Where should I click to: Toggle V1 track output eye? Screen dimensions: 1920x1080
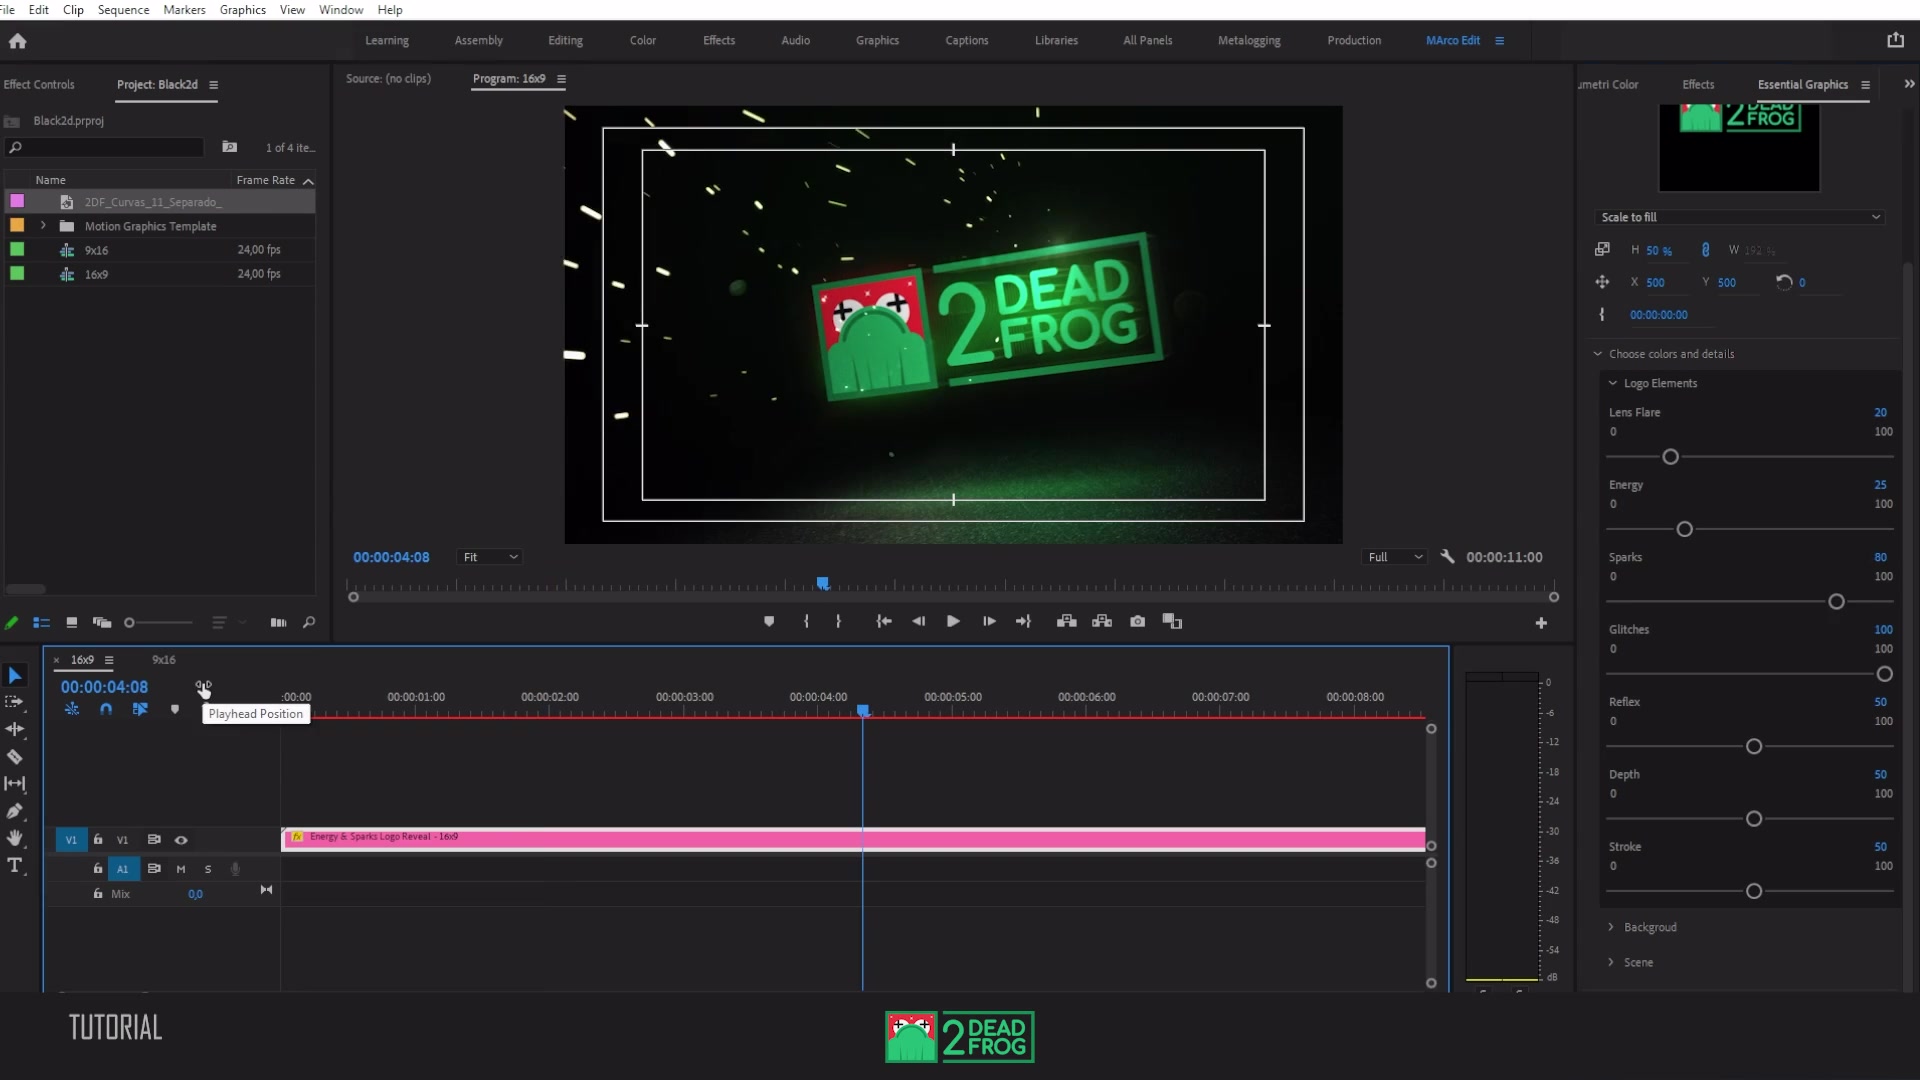[x=181, y=840]
